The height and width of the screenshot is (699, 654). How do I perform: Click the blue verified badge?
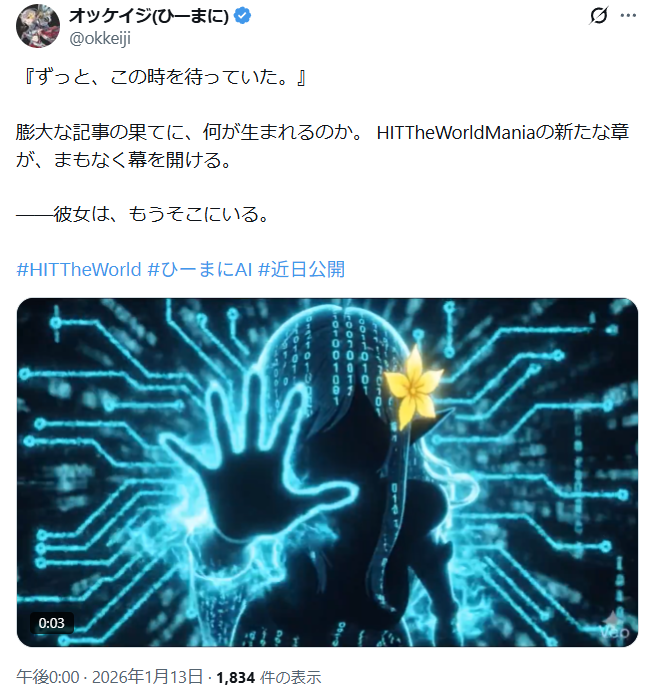[x=243, y=16]
